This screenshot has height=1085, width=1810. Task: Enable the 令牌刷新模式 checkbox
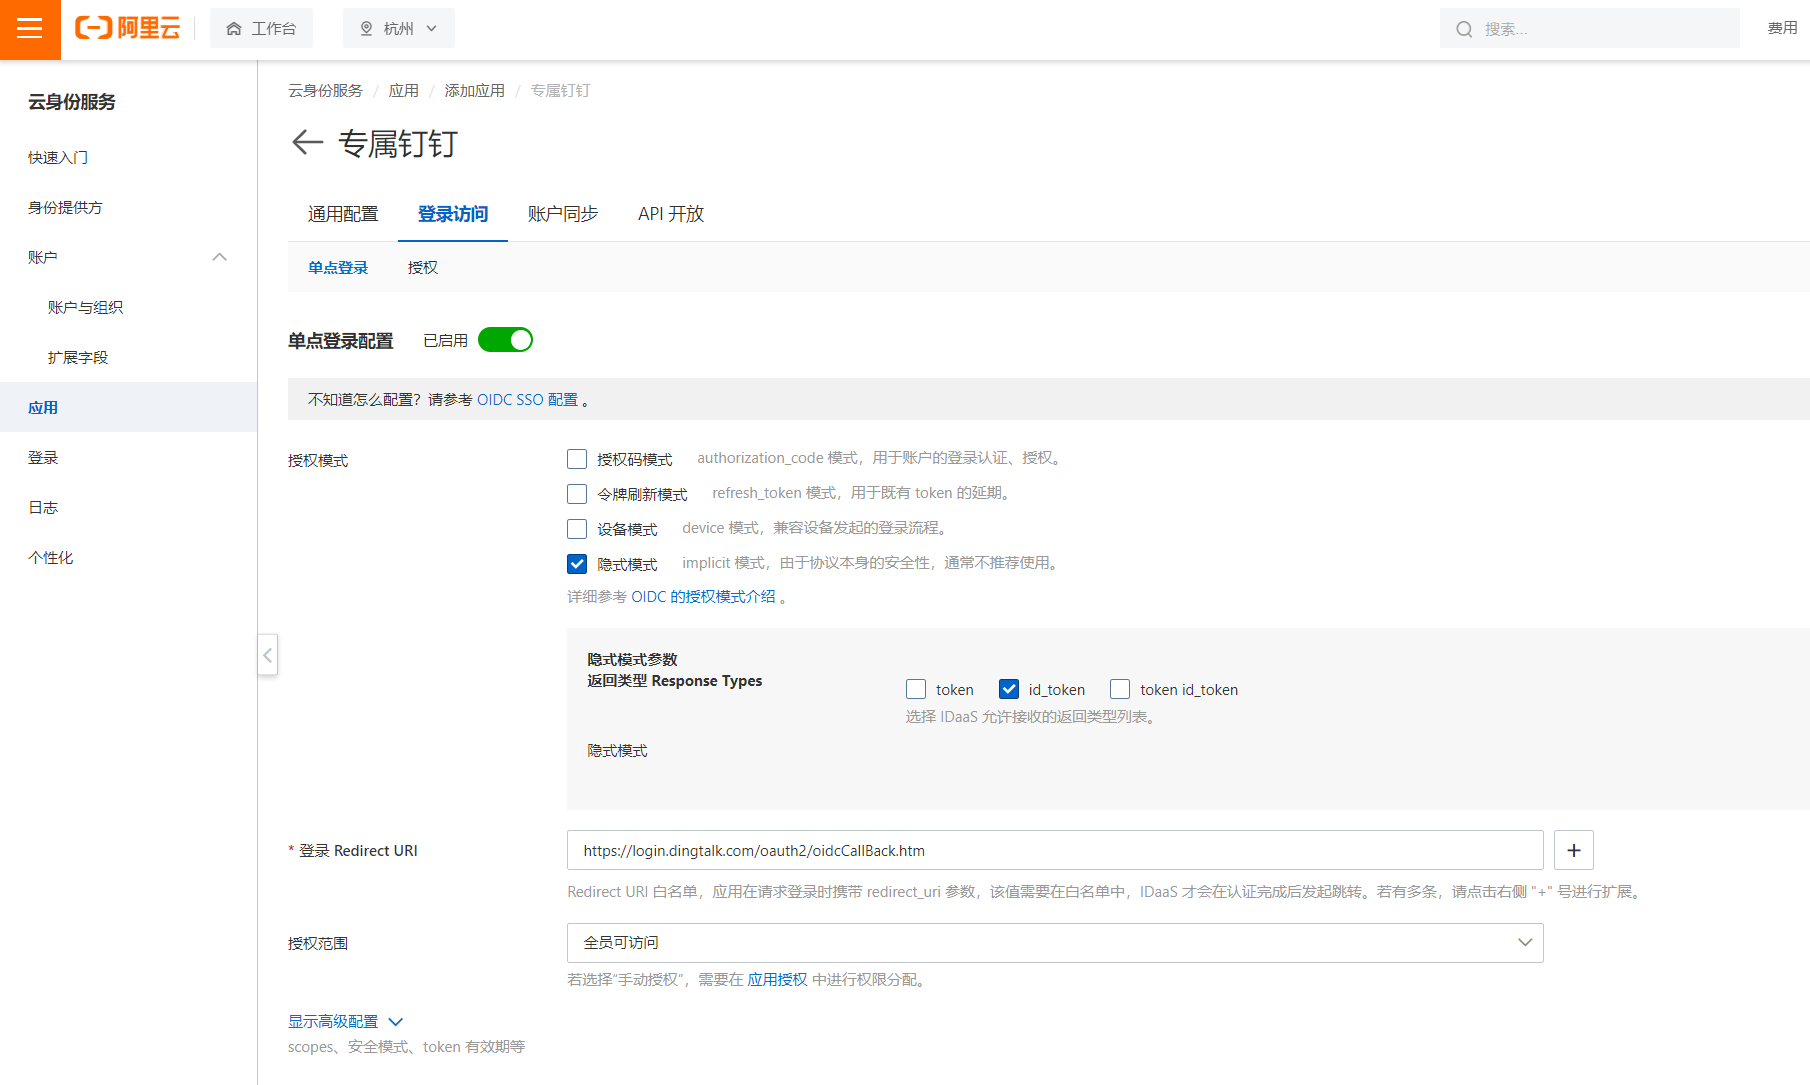577,494
